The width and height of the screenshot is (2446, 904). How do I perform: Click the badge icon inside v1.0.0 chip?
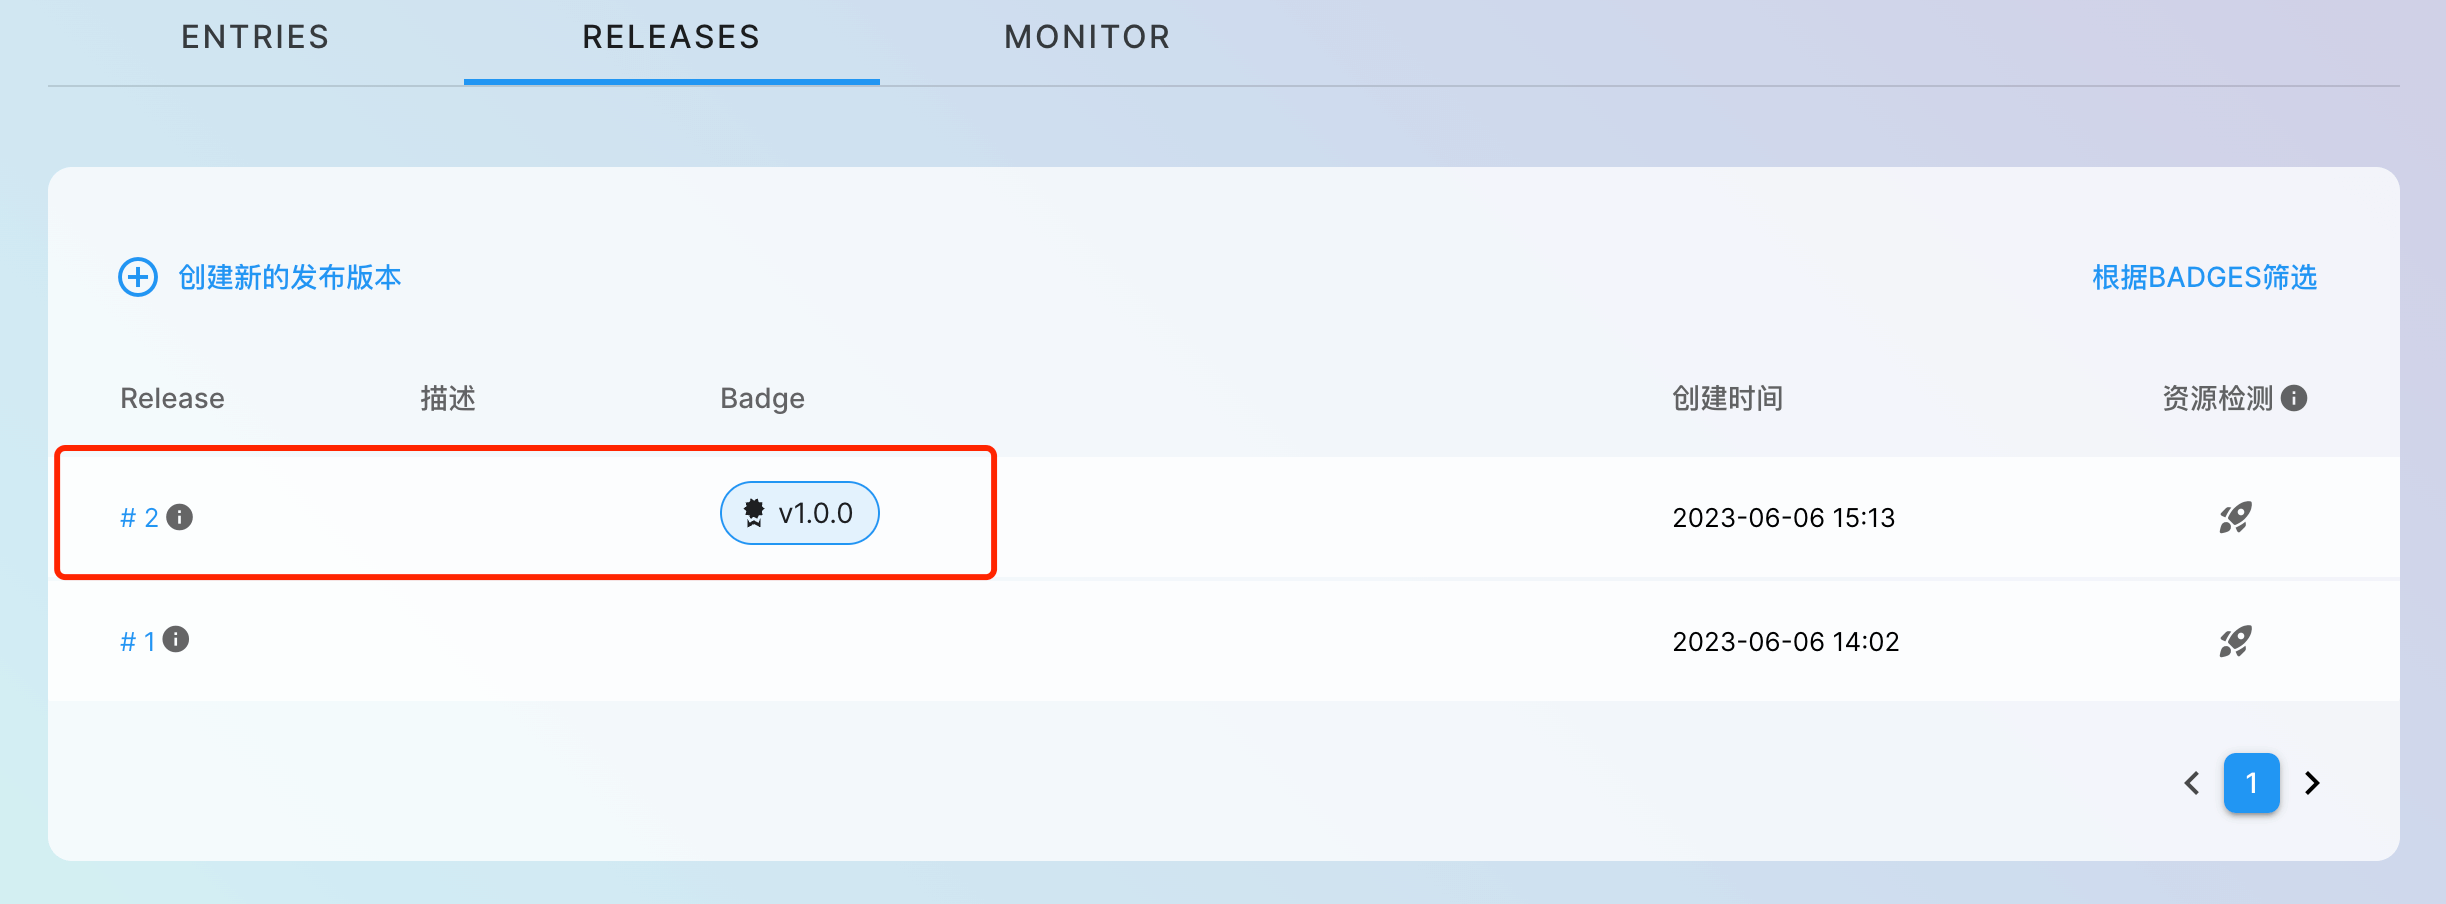(754, 513)
